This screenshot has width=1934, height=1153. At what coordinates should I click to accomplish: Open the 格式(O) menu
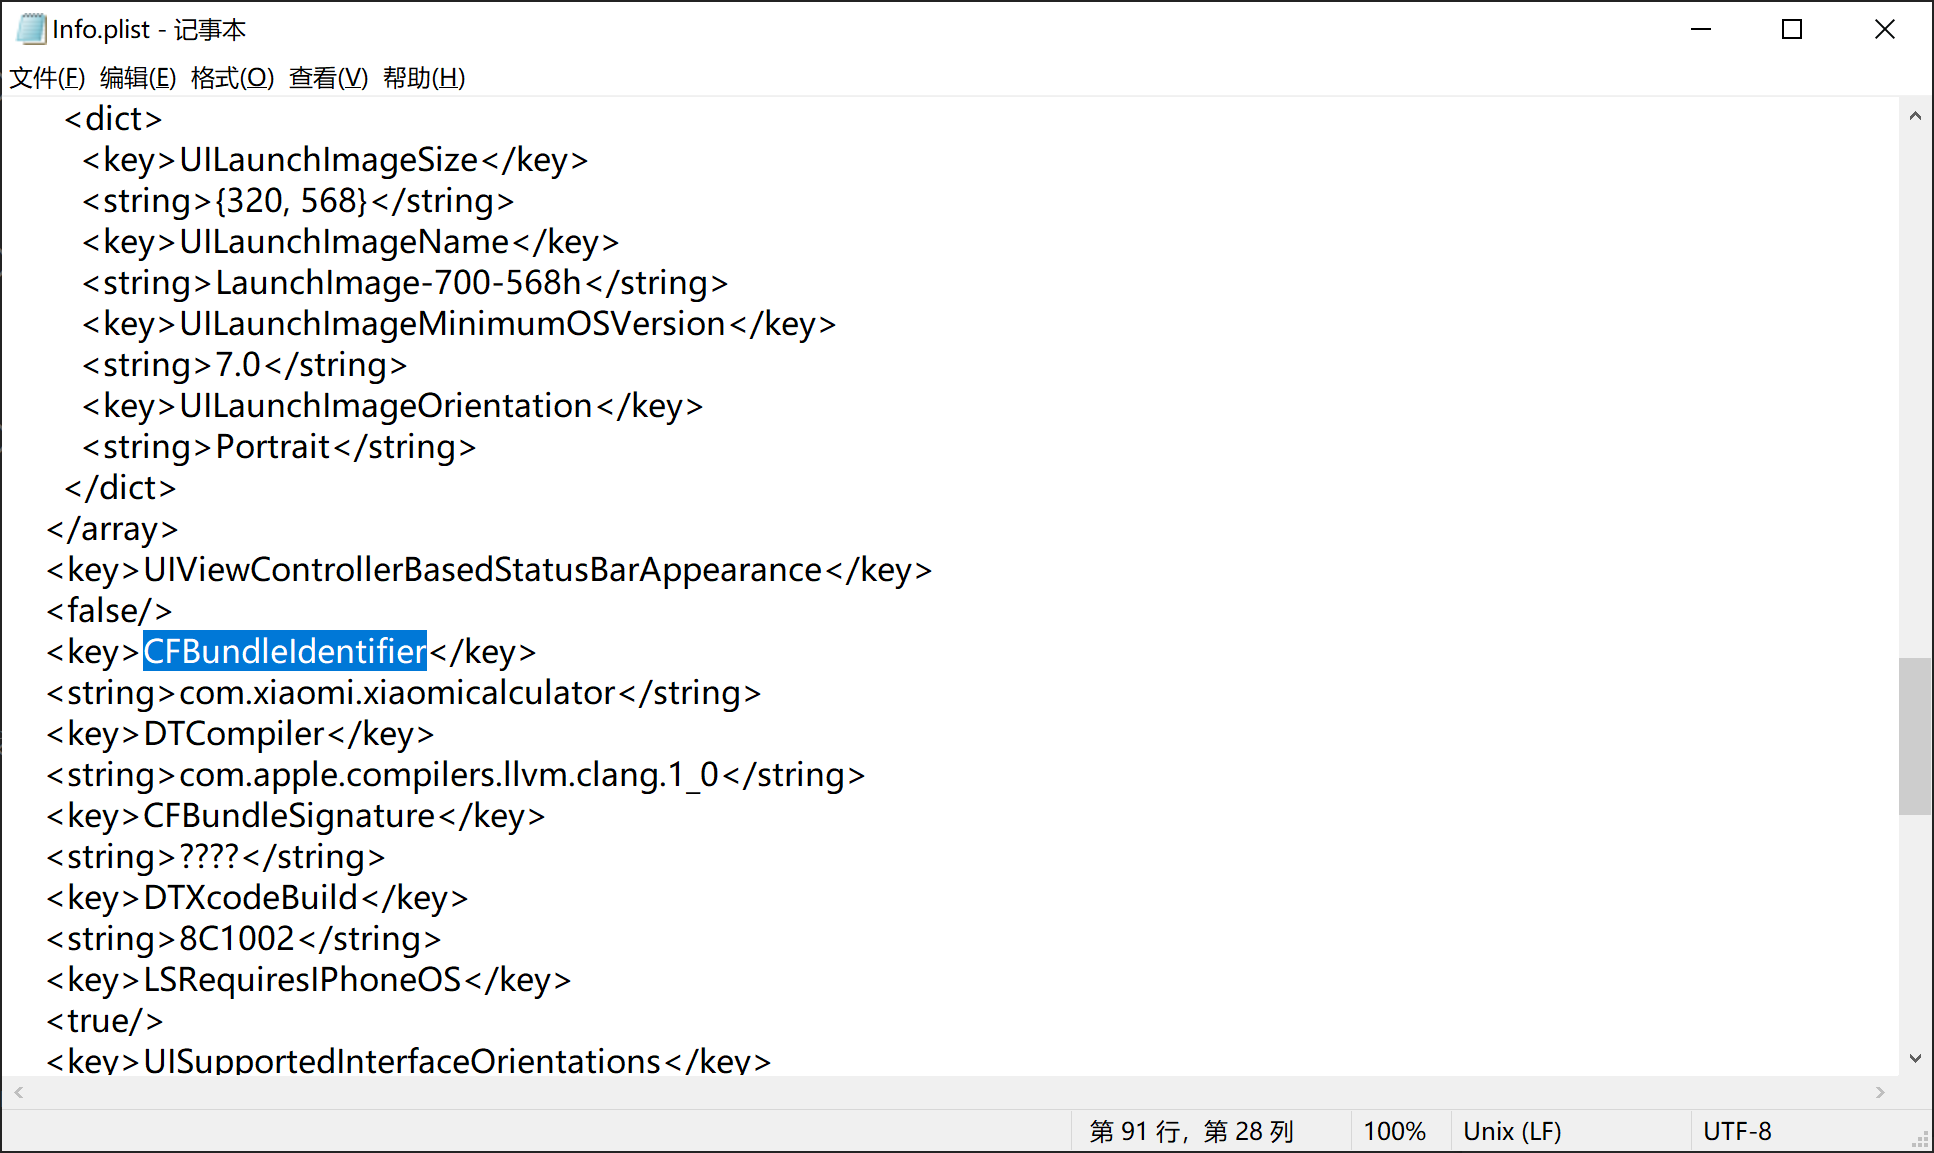232,78
